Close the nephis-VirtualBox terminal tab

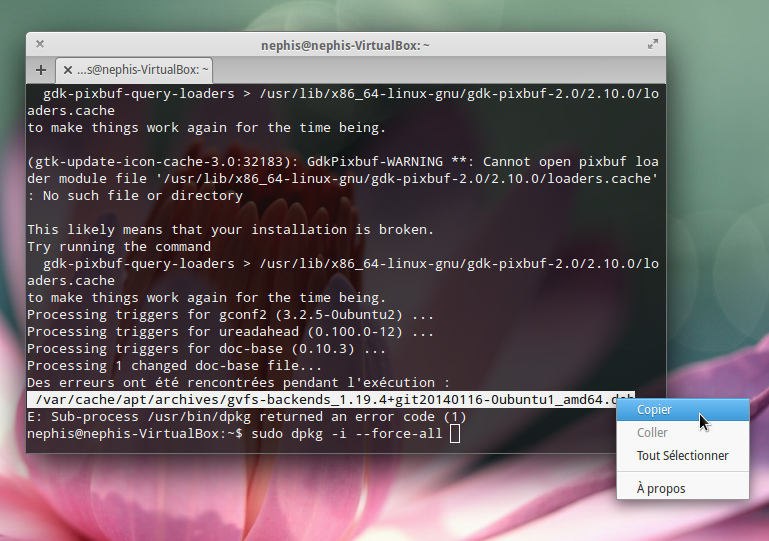68,70
